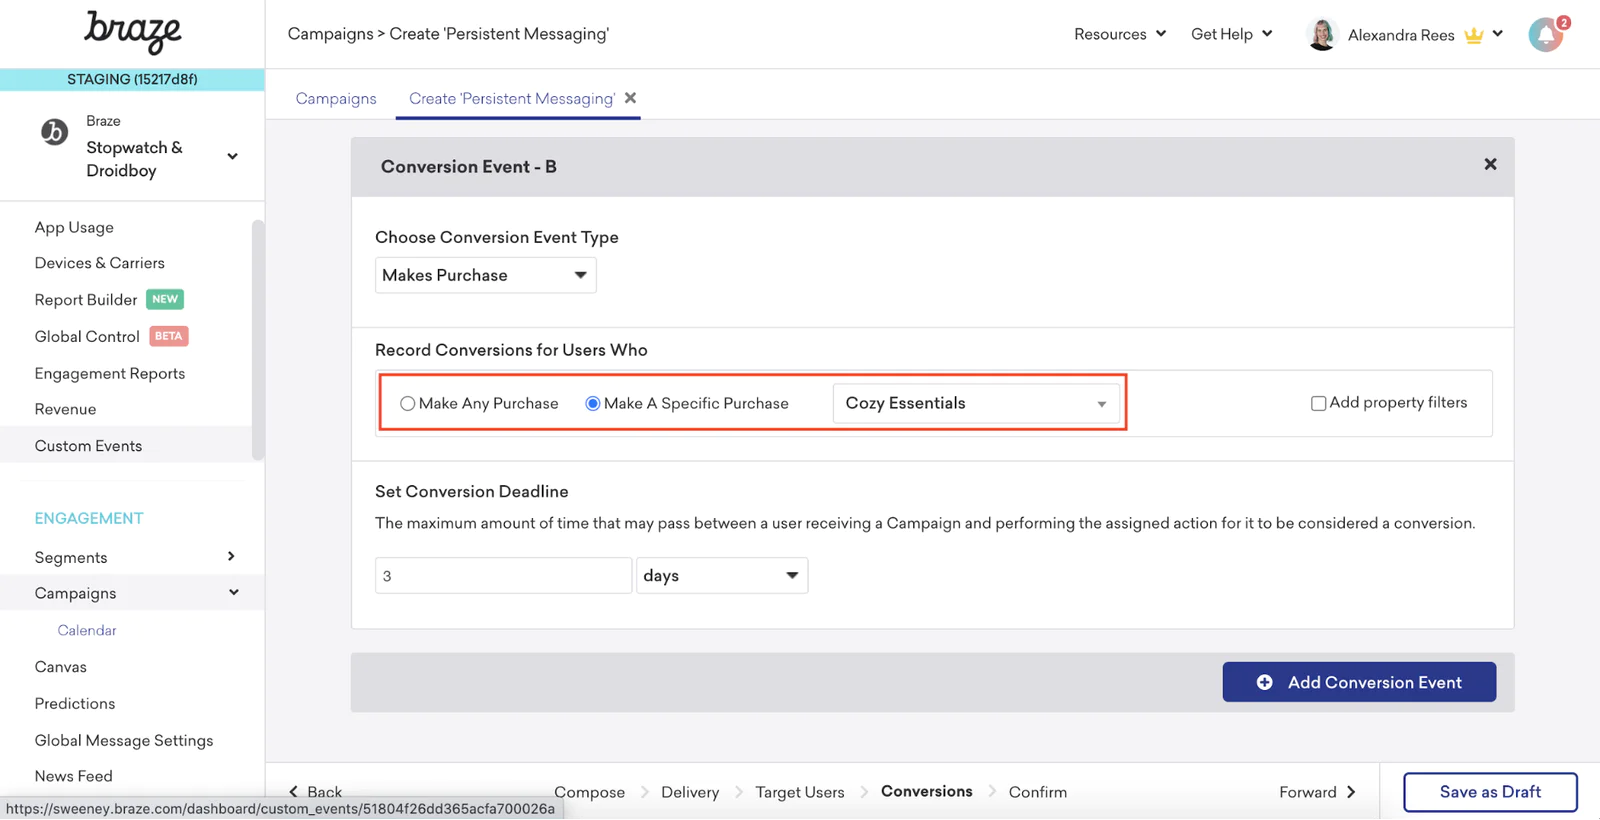Click the Stopwatch & Droidboy app icon
This screenshot has width=1600, height=820.
[54, 132]
